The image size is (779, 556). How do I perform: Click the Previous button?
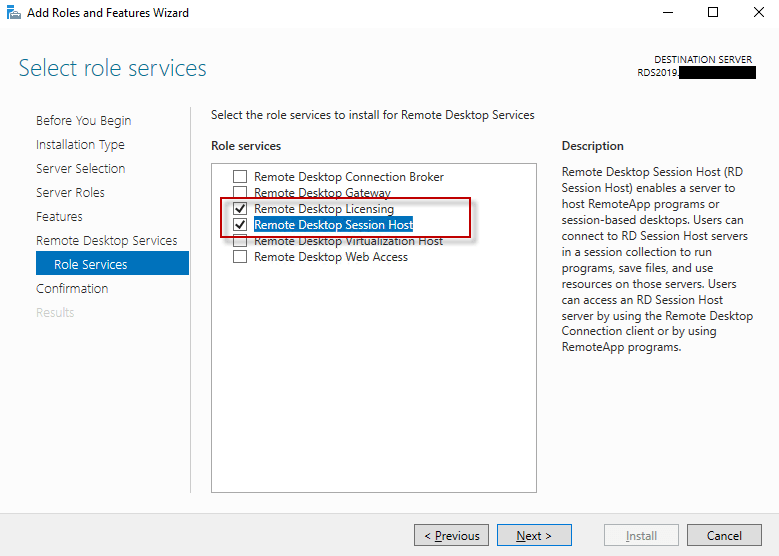pos(451,535)
